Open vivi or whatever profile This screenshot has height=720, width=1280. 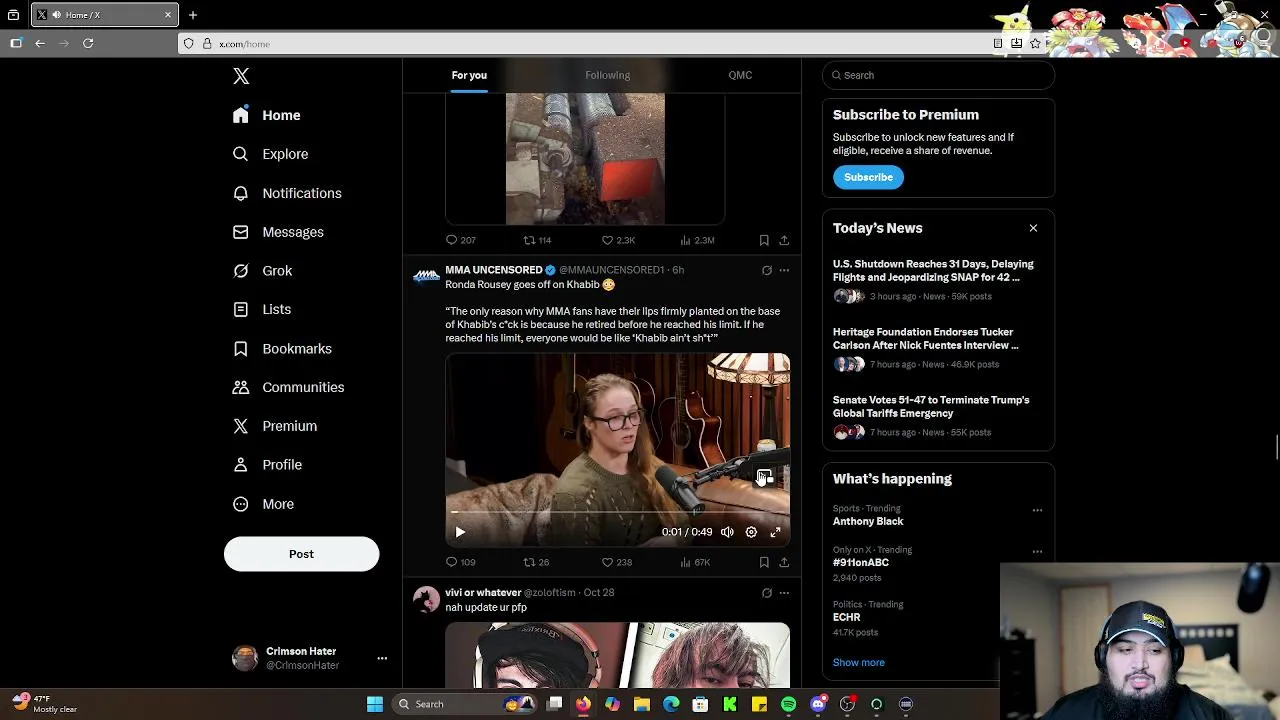pyautogui.click(x=483, y=592)
